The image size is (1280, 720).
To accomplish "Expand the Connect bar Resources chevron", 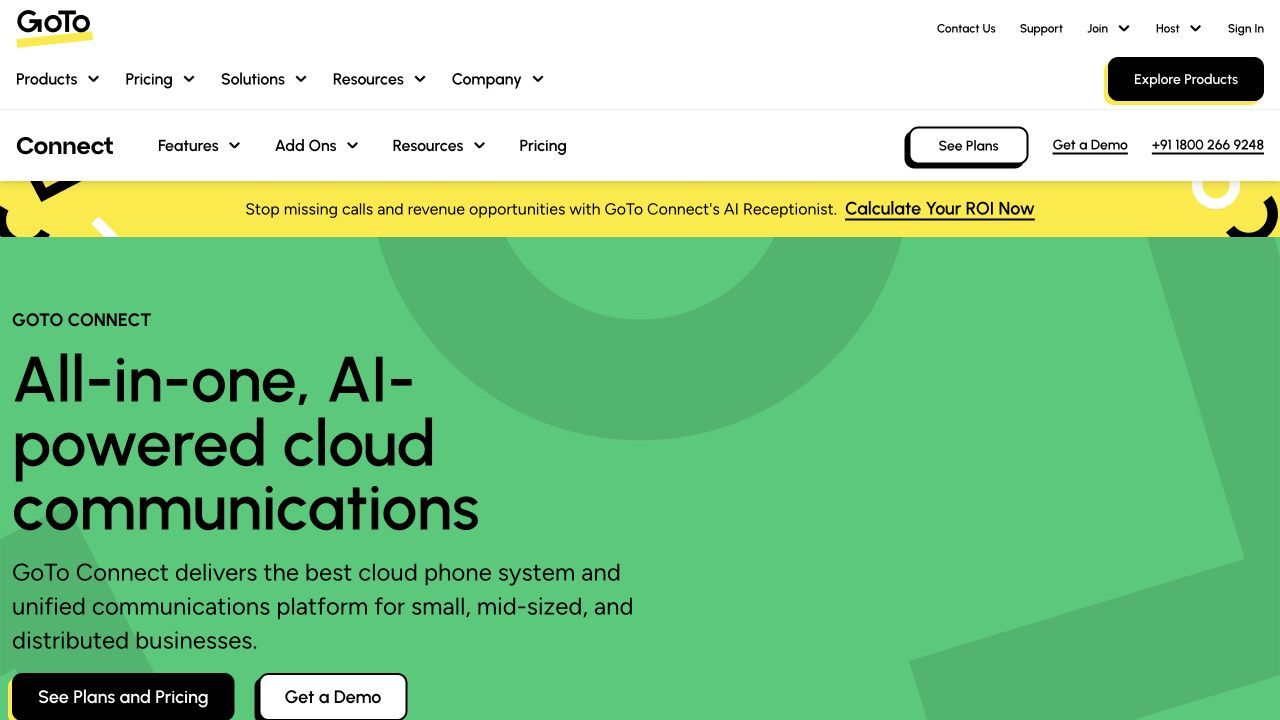I will (479, 146).
